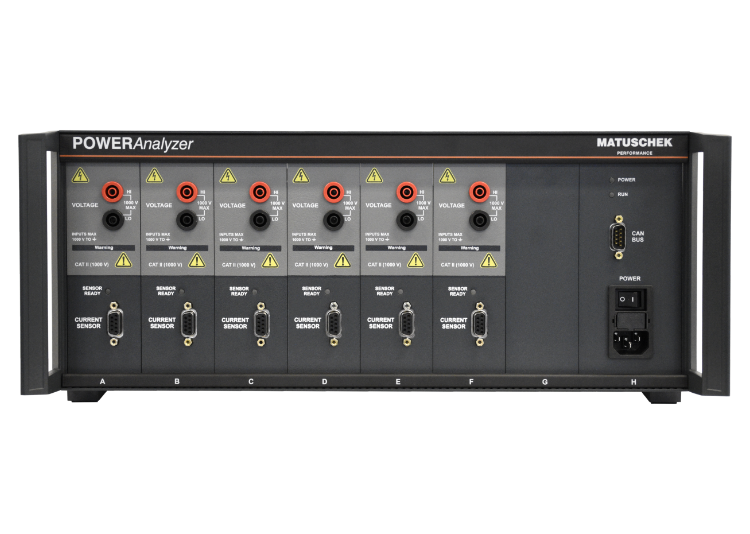Click the CURRENT SENSOR D-sub connector in slot A

114,324
